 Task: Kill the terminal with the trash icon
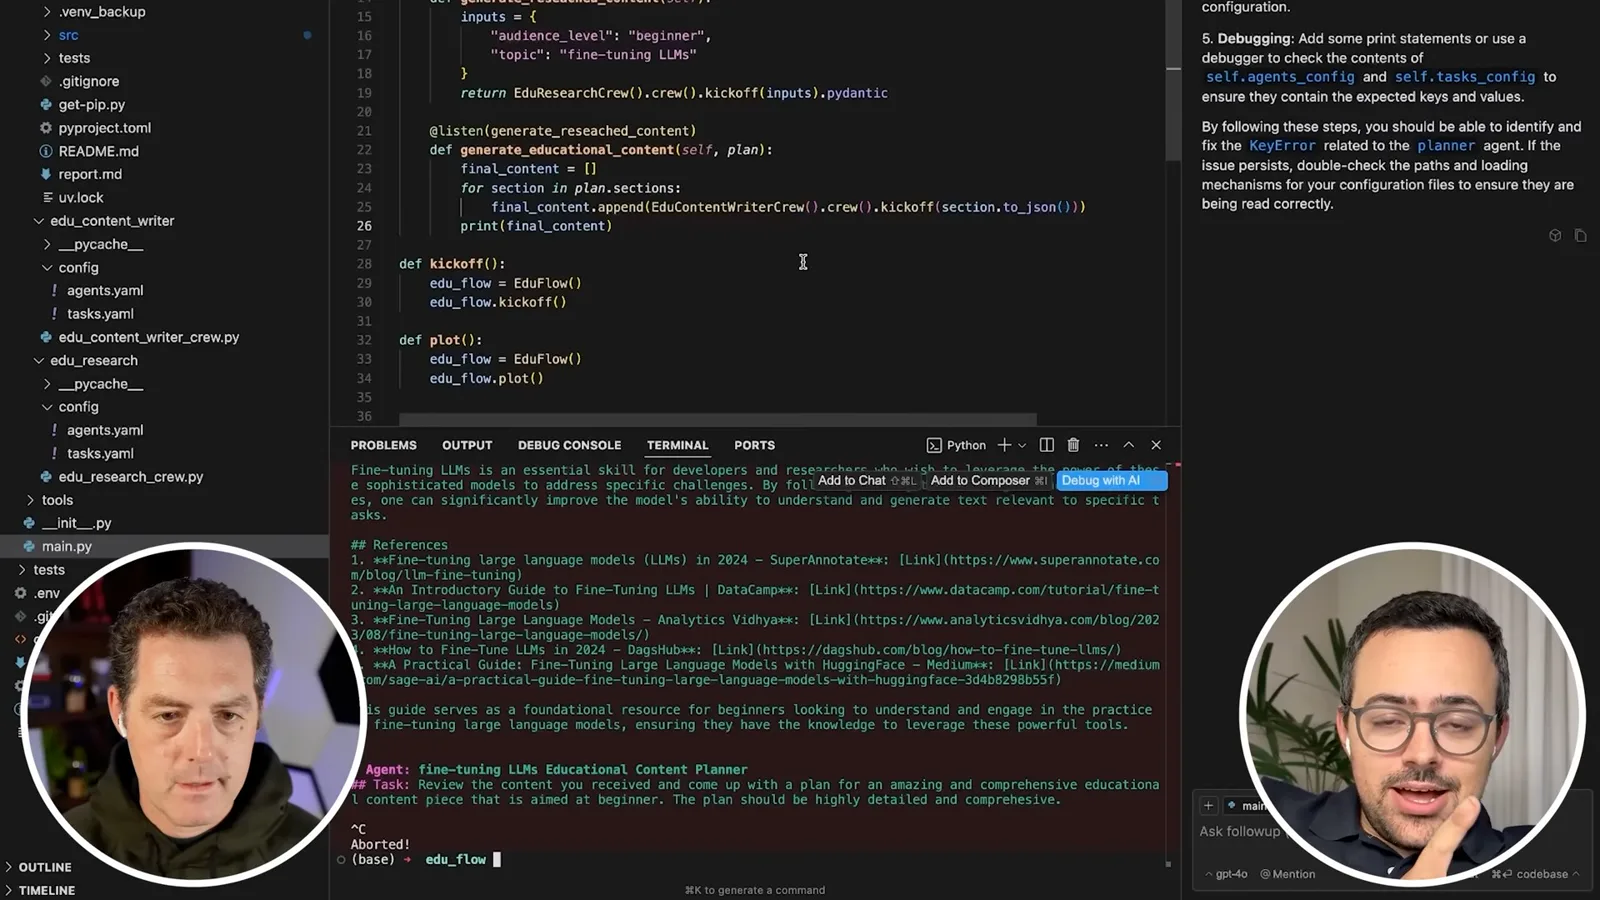1073,445
